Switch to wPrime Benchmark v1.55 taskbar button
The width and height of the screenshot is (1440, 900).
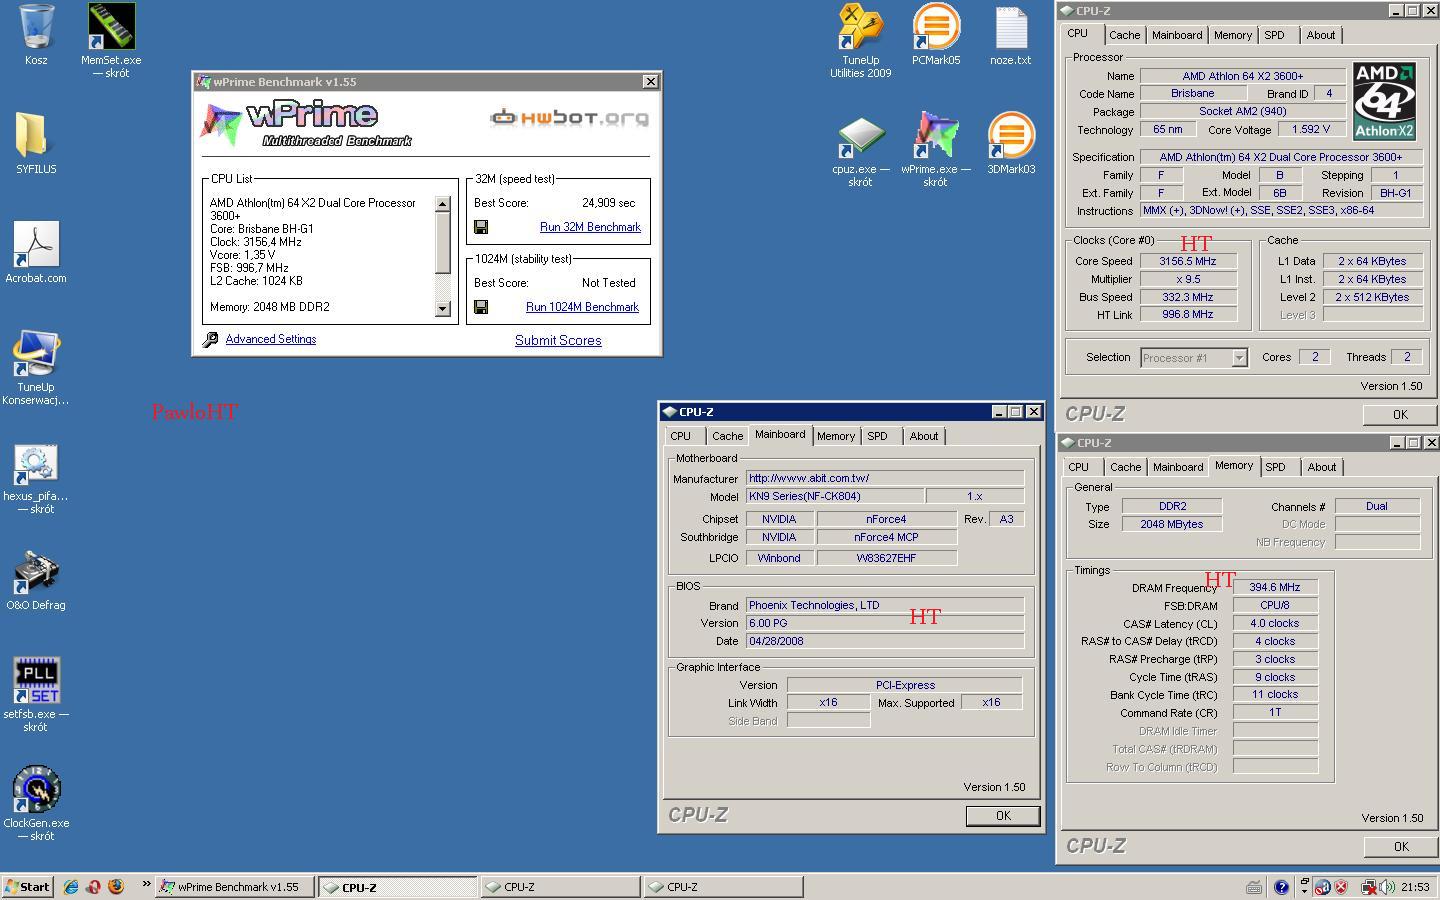(x=235, y=887)
